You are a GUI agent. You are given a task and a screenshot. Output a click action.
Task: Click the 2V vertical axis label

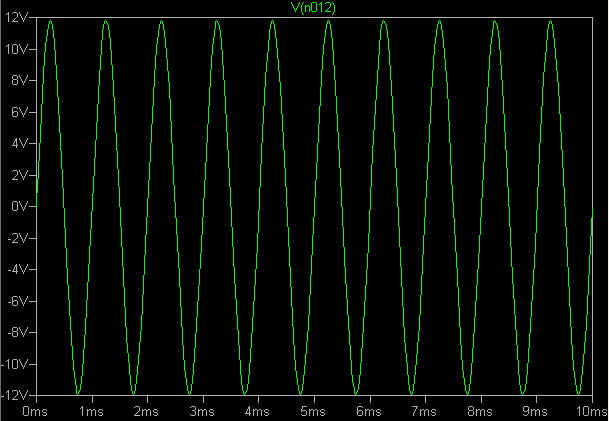pyautogui.click(x=20, y=175)
